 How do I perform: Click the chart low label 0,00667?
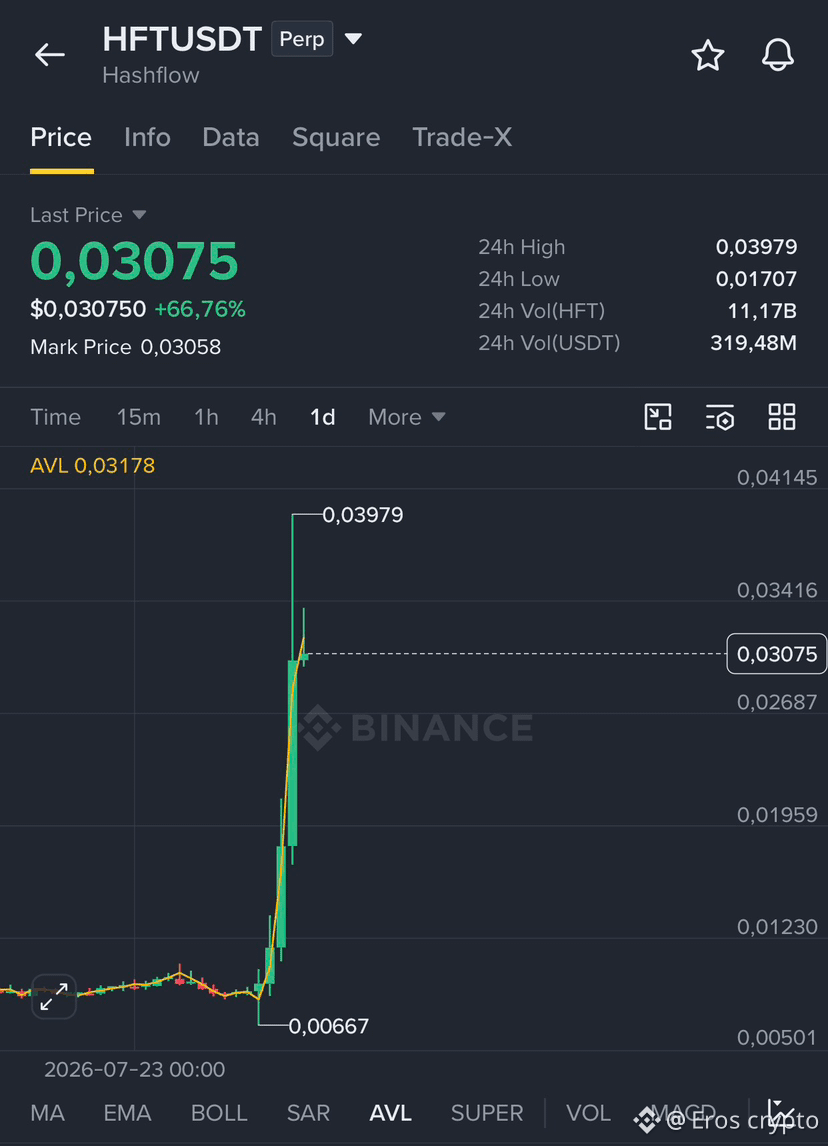[328, 1026]
